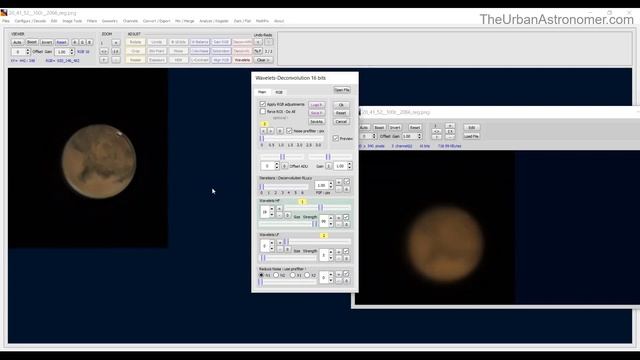
Task: Click Cancel in the Wavelets dialog
Action: (x=341, y=122)
